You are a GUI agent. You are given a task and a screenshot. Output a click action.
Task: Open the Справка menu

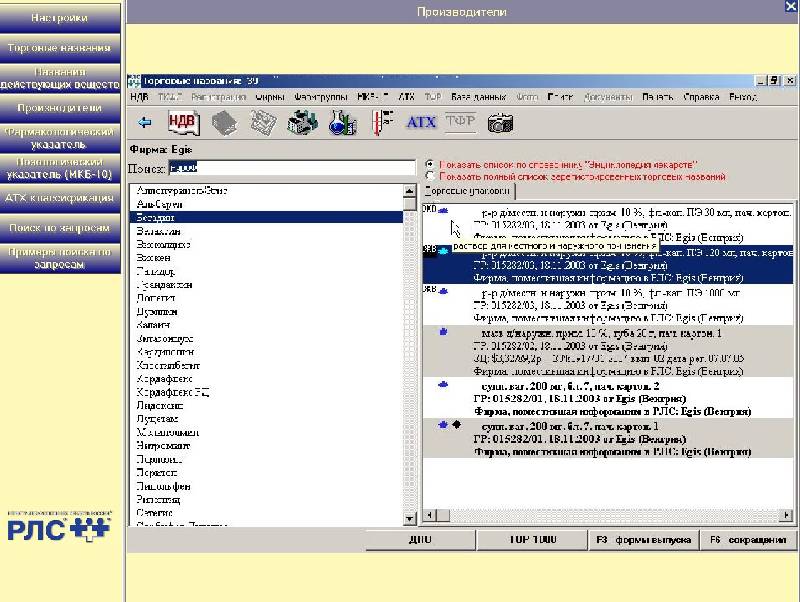(x=701, y=97)
